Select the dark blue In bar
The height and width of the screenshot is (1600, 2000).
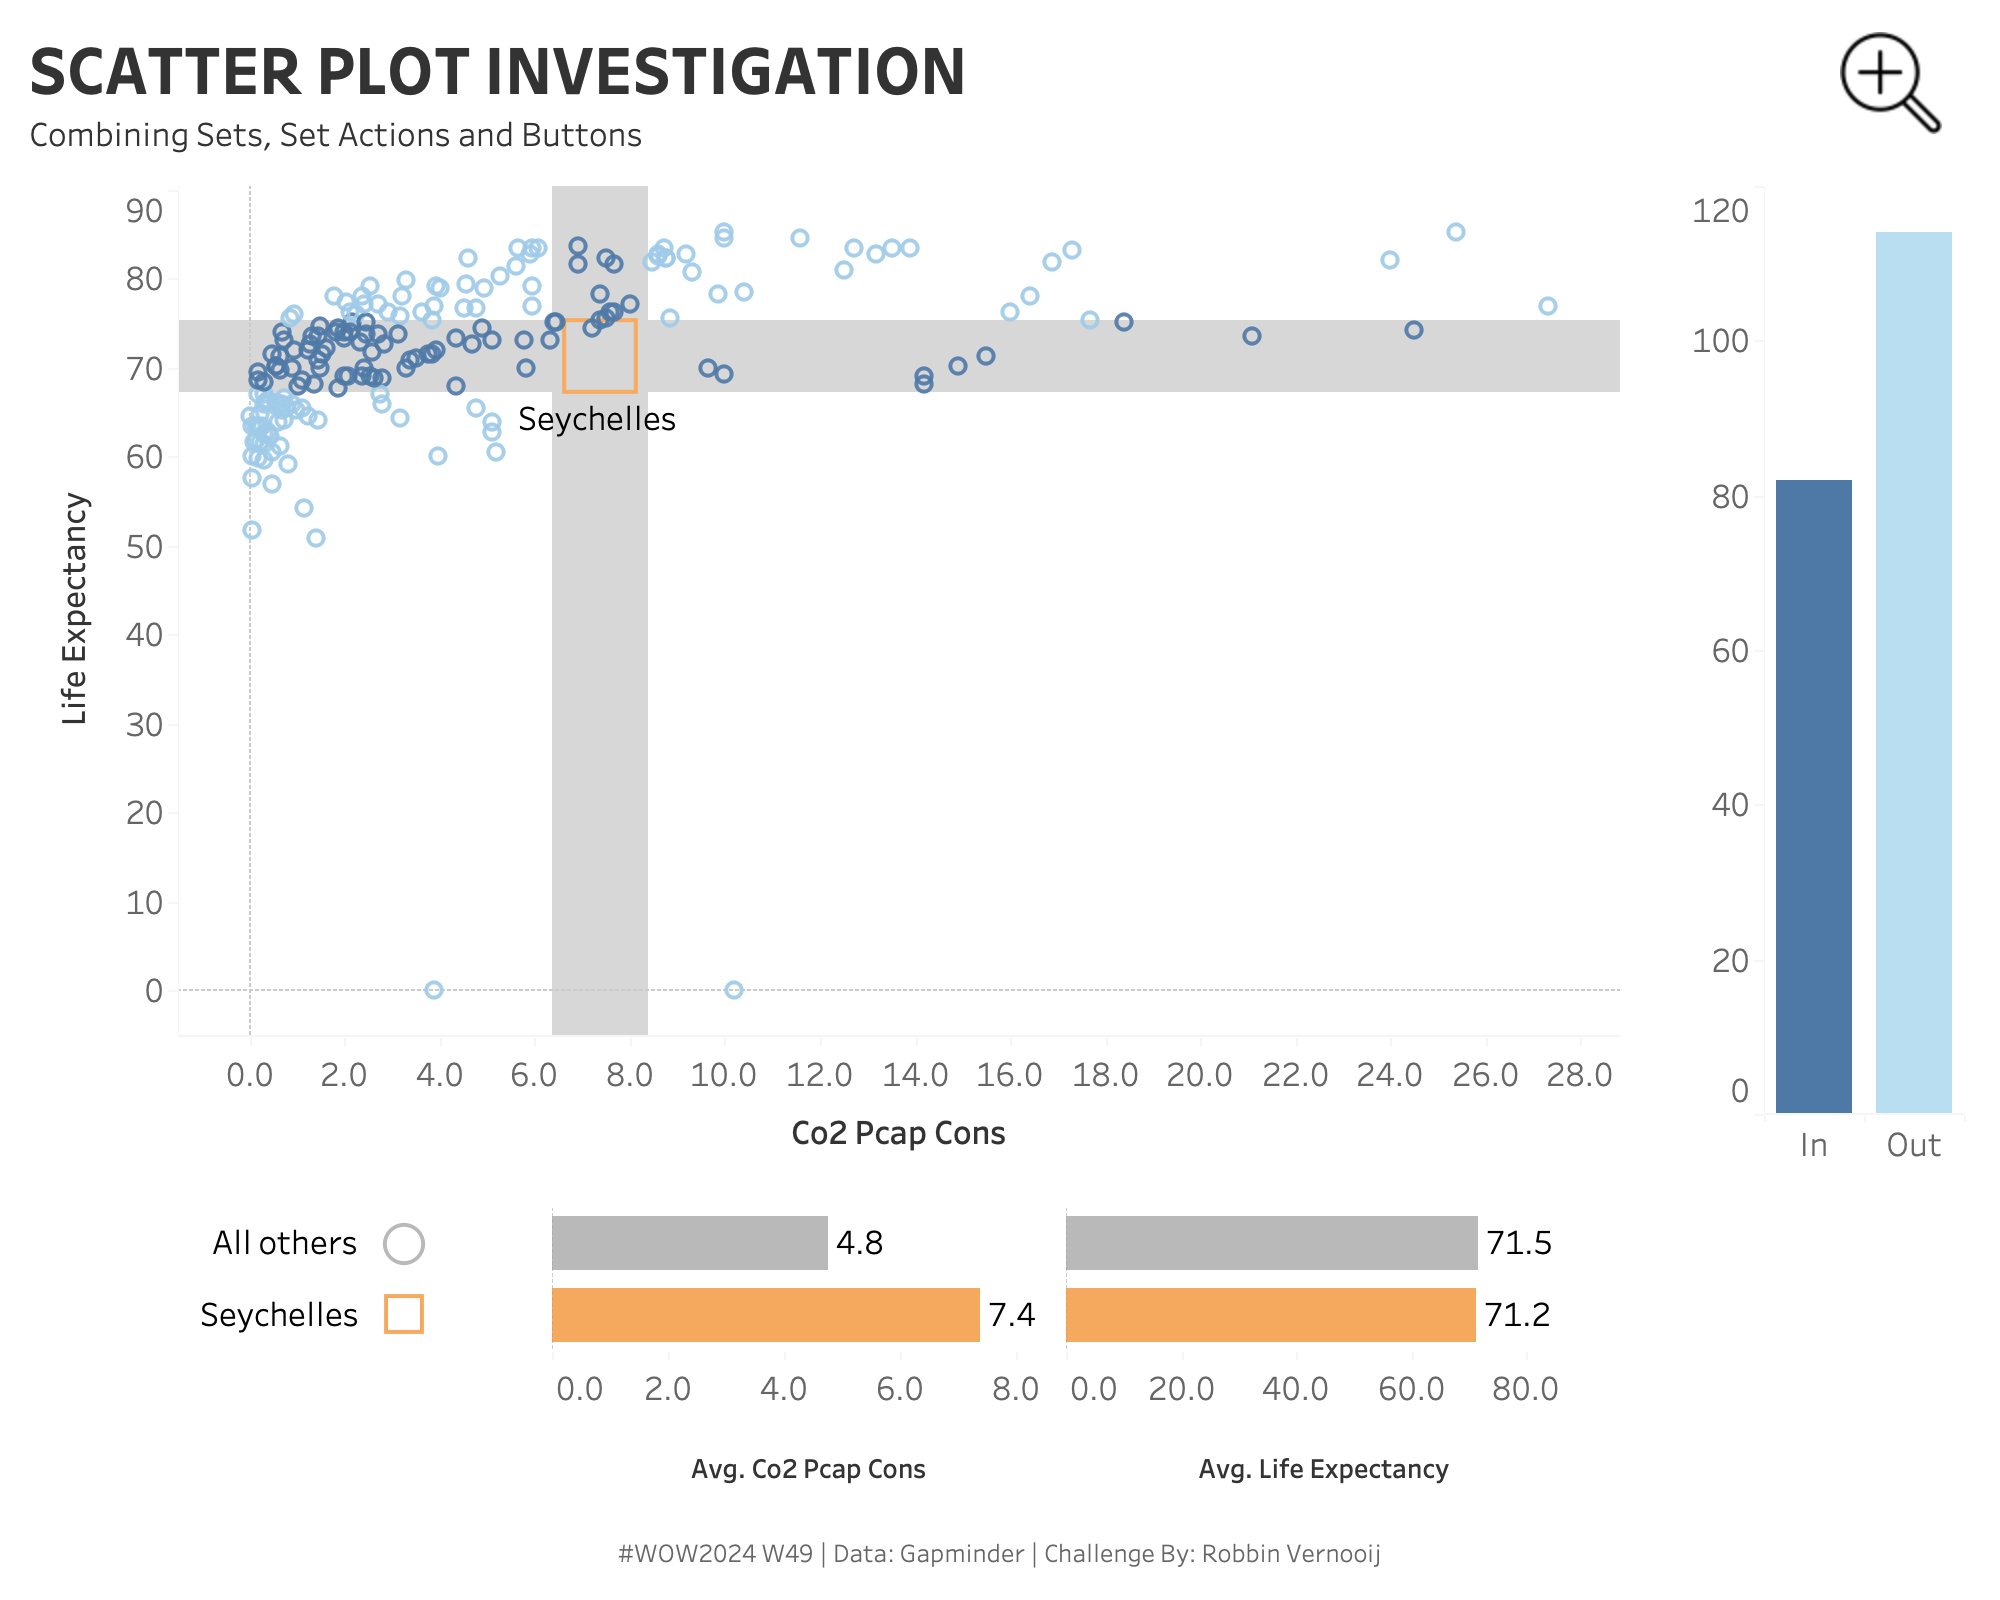point(1813,795)
